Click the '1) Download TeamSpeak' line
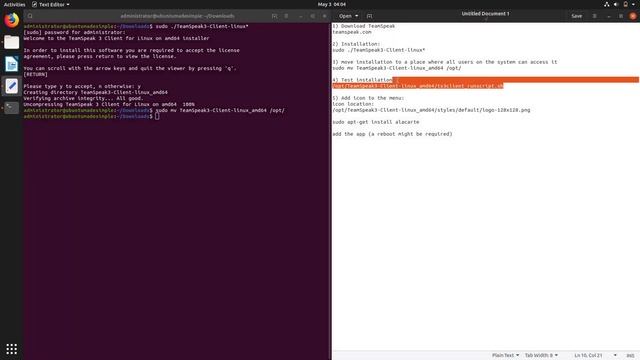 (x=364, y=26)
